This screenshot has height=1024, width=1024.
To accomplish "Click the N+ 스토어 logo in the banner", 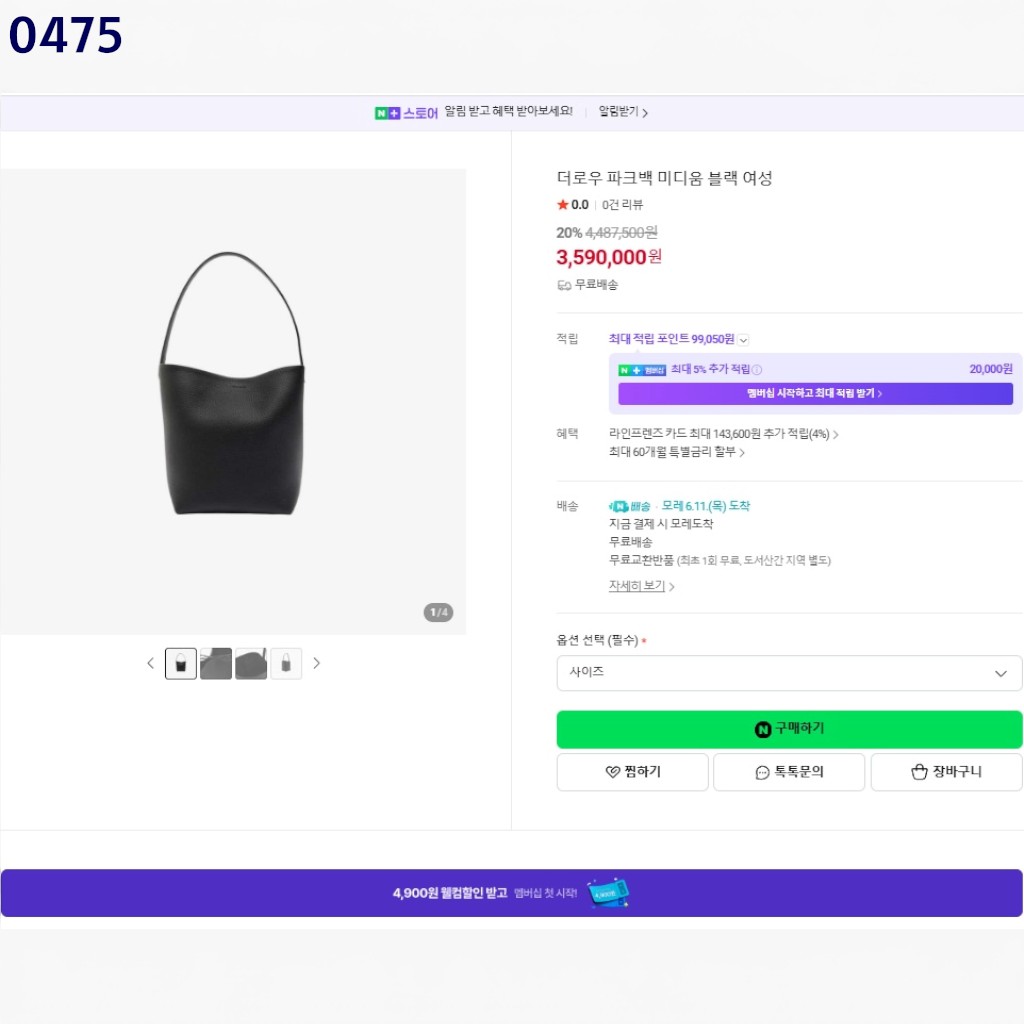I will [x=406, y=113].
